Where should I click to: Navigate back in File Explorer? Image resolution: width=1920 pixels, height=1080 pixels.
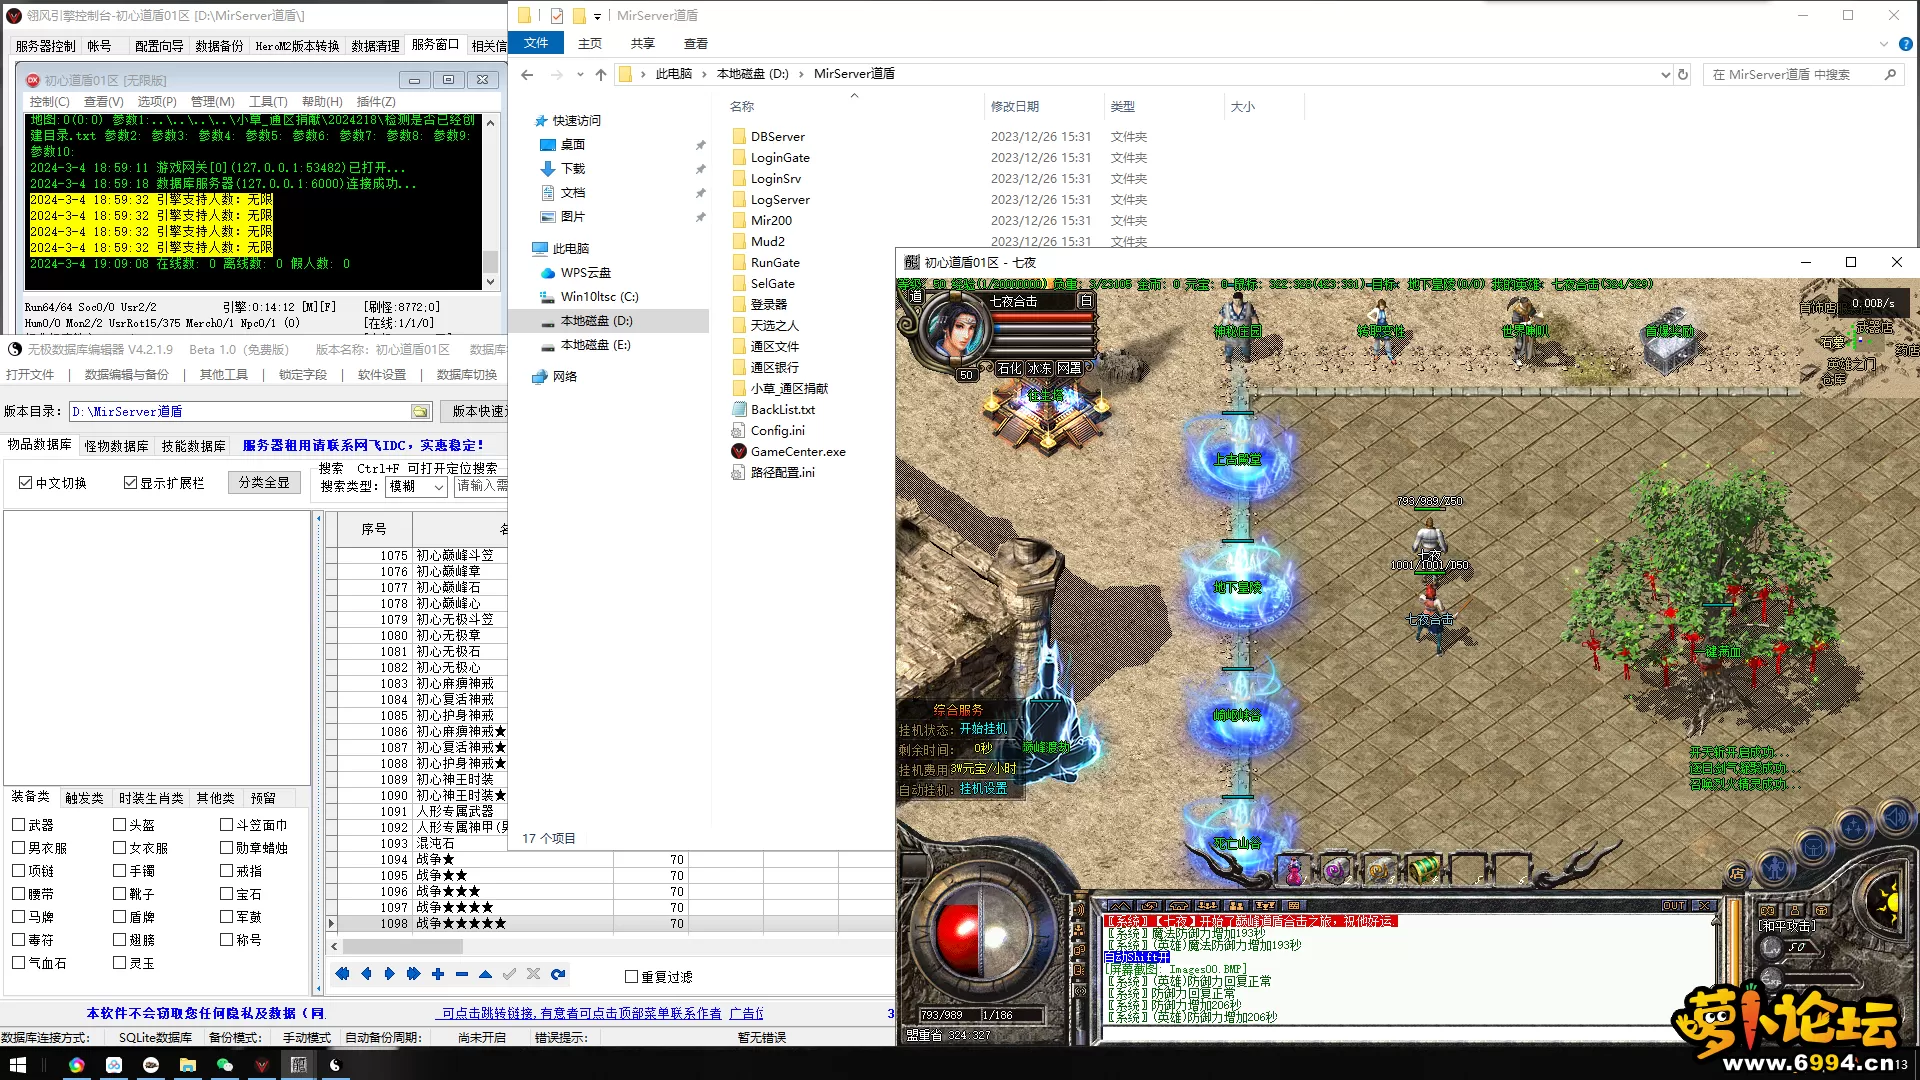tap(527, 75)
